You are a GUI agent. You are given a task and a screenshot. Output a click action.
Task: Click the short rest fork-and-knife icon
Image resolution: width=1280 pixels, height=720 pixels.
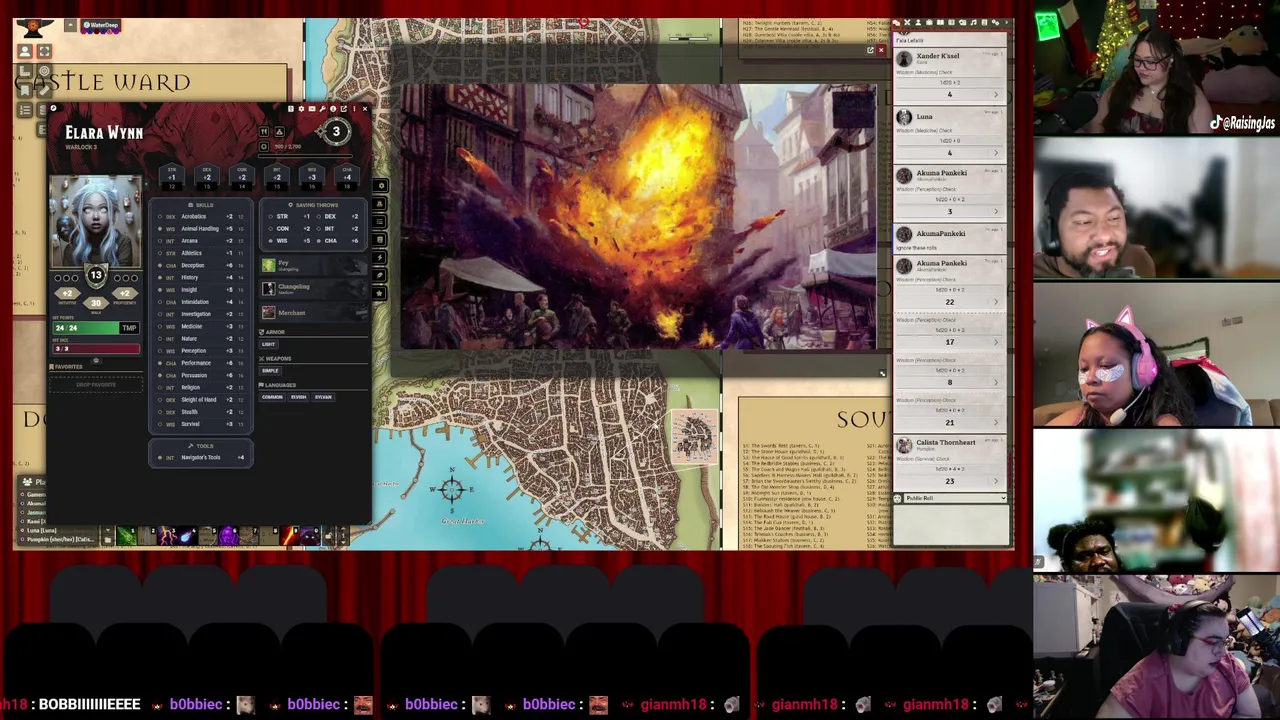point(264,131)
